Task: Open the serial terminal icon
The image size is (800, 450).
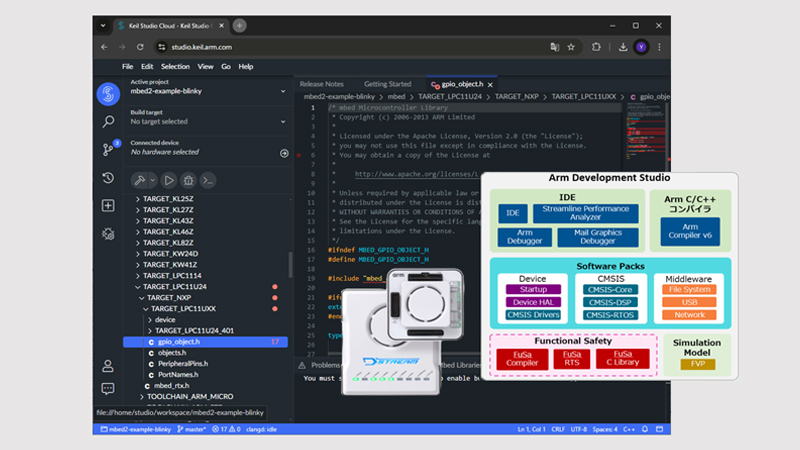Action: pyautogui.click(x=208, y=180)
